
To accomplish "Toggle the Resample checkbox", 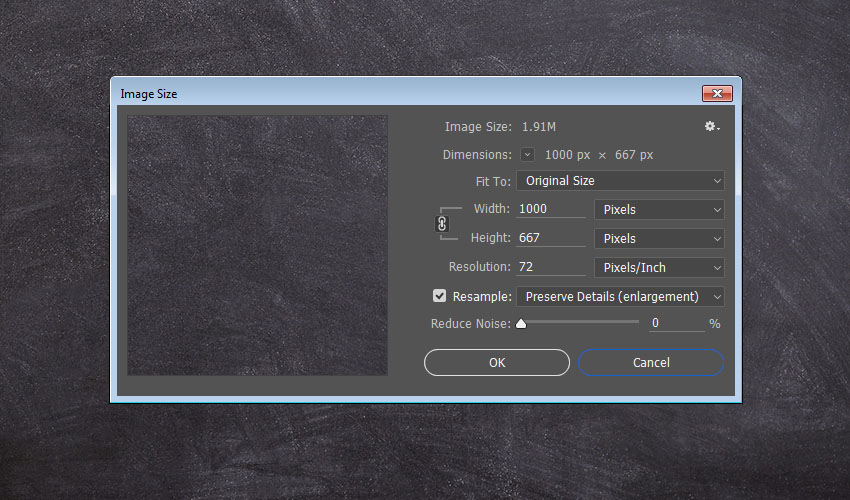I will pos(440,296).
